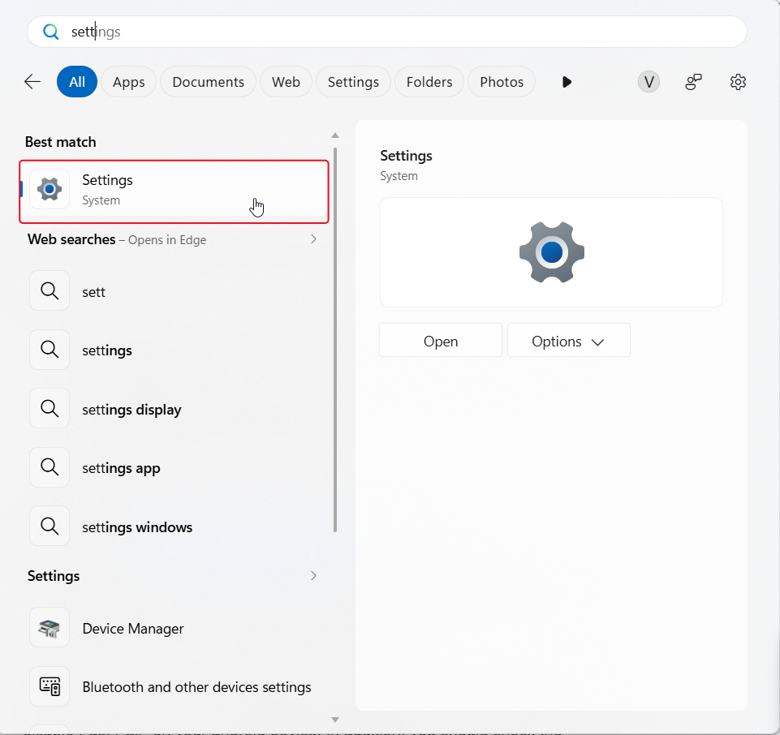Click the Device Manager icon

[x=49, y=628]
